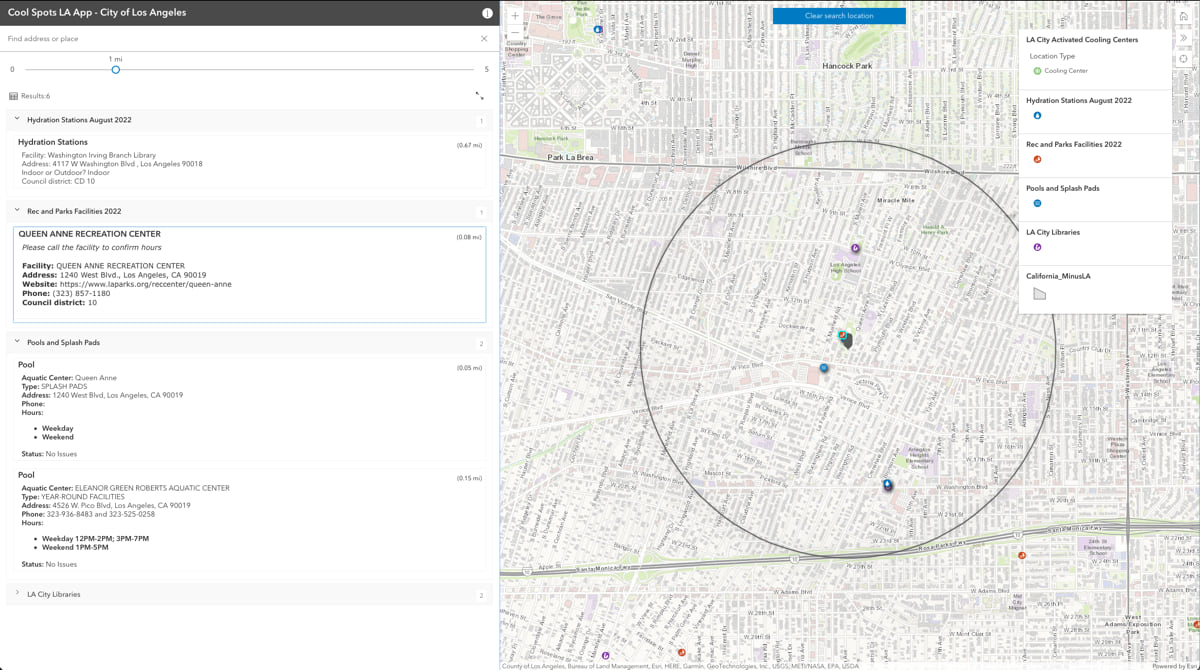Open the laparks.org queen-anne website link

click(x=145, y=284)
